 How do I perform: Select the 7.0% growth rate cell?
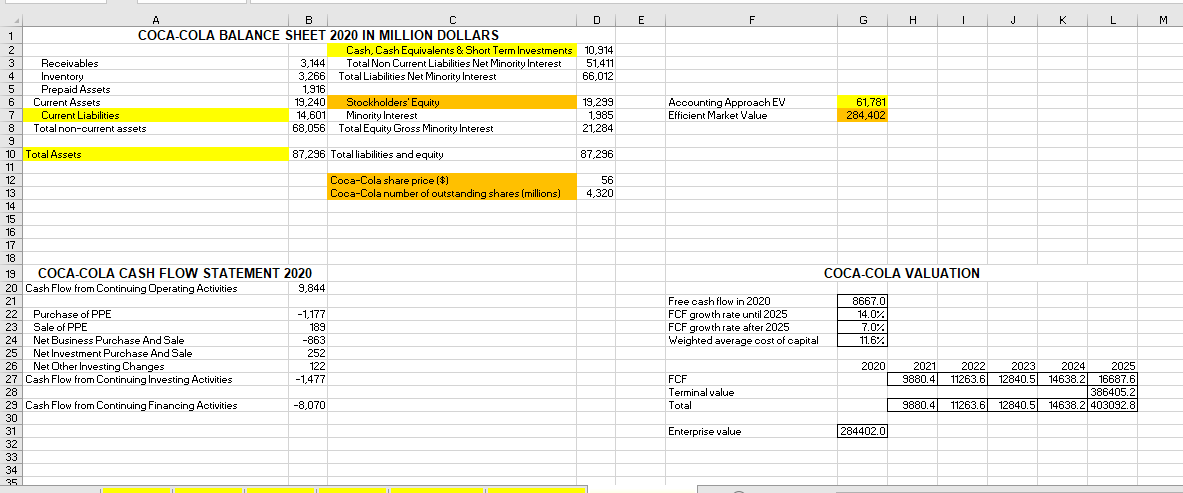pyautogui.click(x=863, y=327)
